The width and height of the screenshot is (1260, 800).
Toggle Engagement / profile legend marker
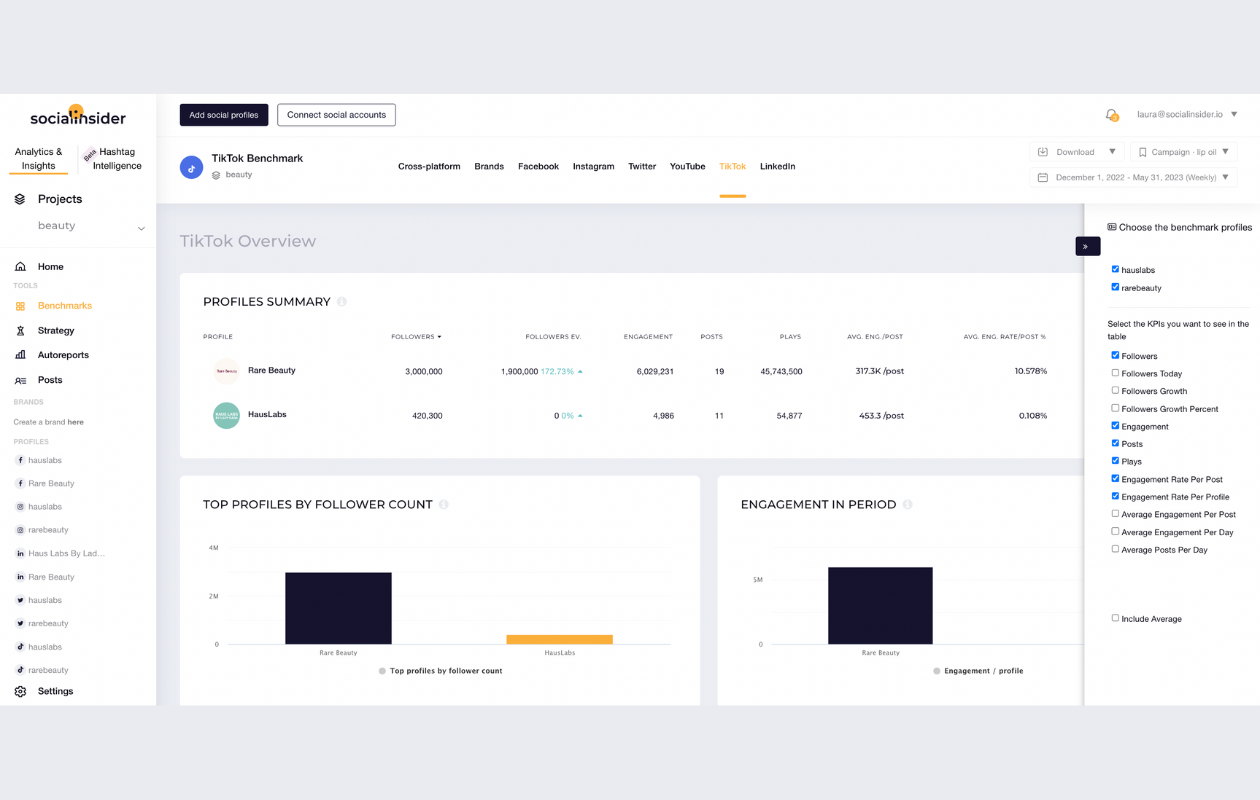(937, 671)
